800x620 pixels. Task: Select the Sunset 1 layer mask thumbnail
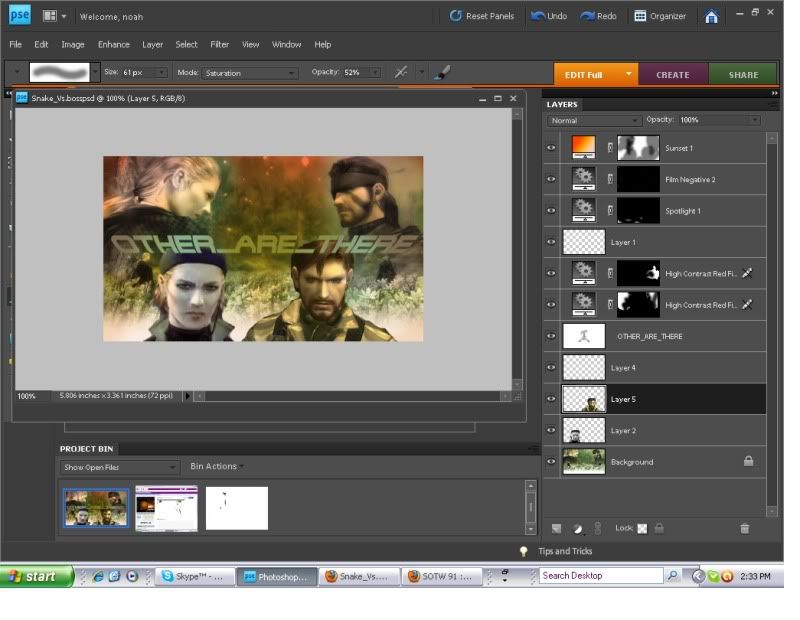click(638, 147)
